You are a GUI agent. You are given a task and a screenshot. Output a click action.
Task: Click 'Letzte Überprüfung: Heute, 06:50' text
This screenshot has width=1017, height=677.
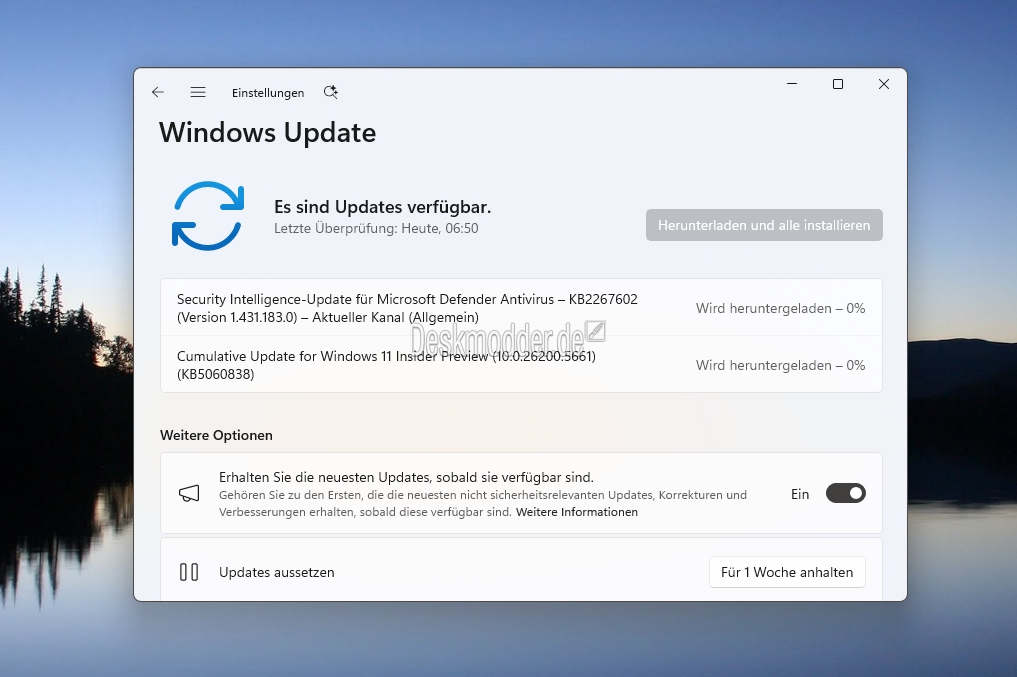click(376, 228)
